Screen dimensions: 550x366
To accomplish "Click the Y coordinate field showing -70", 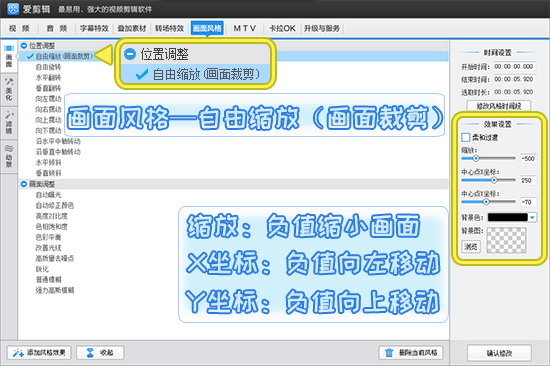I will point(528,202).
